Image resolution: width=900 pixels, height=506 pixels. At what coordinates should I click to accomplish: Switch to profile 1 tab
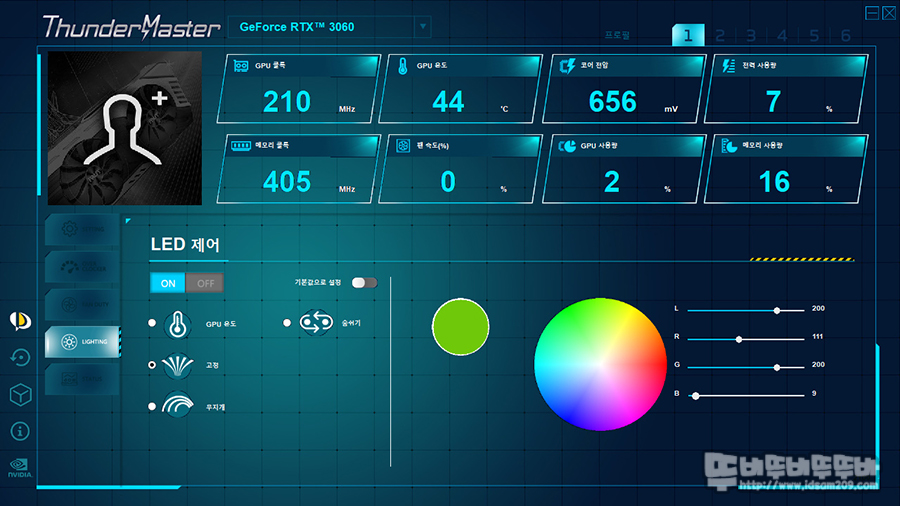pos(688,36)
